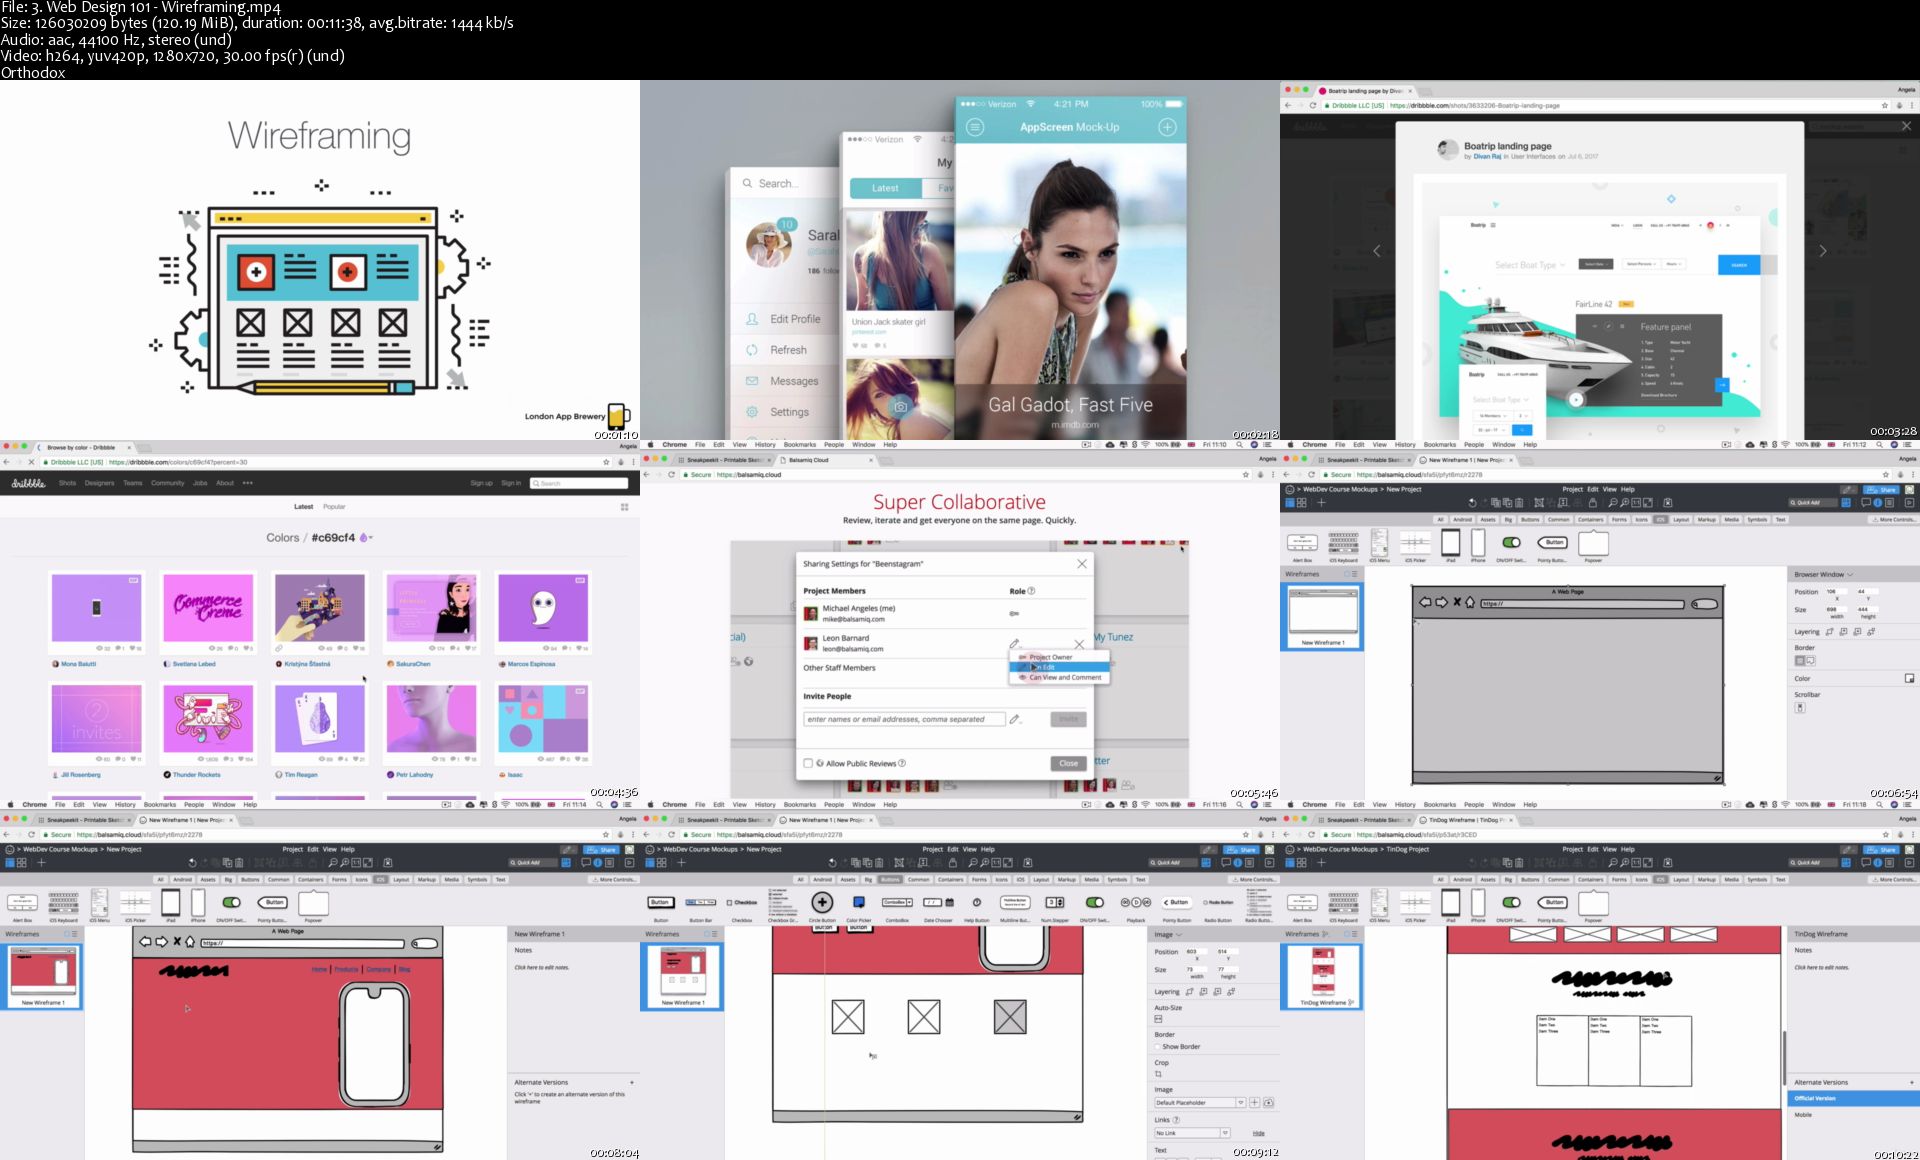Tap the plus icon on the AppScreen Mock-Up header
The height and width of the screenshot is (1160, 1920).
tap(1167, 127)
